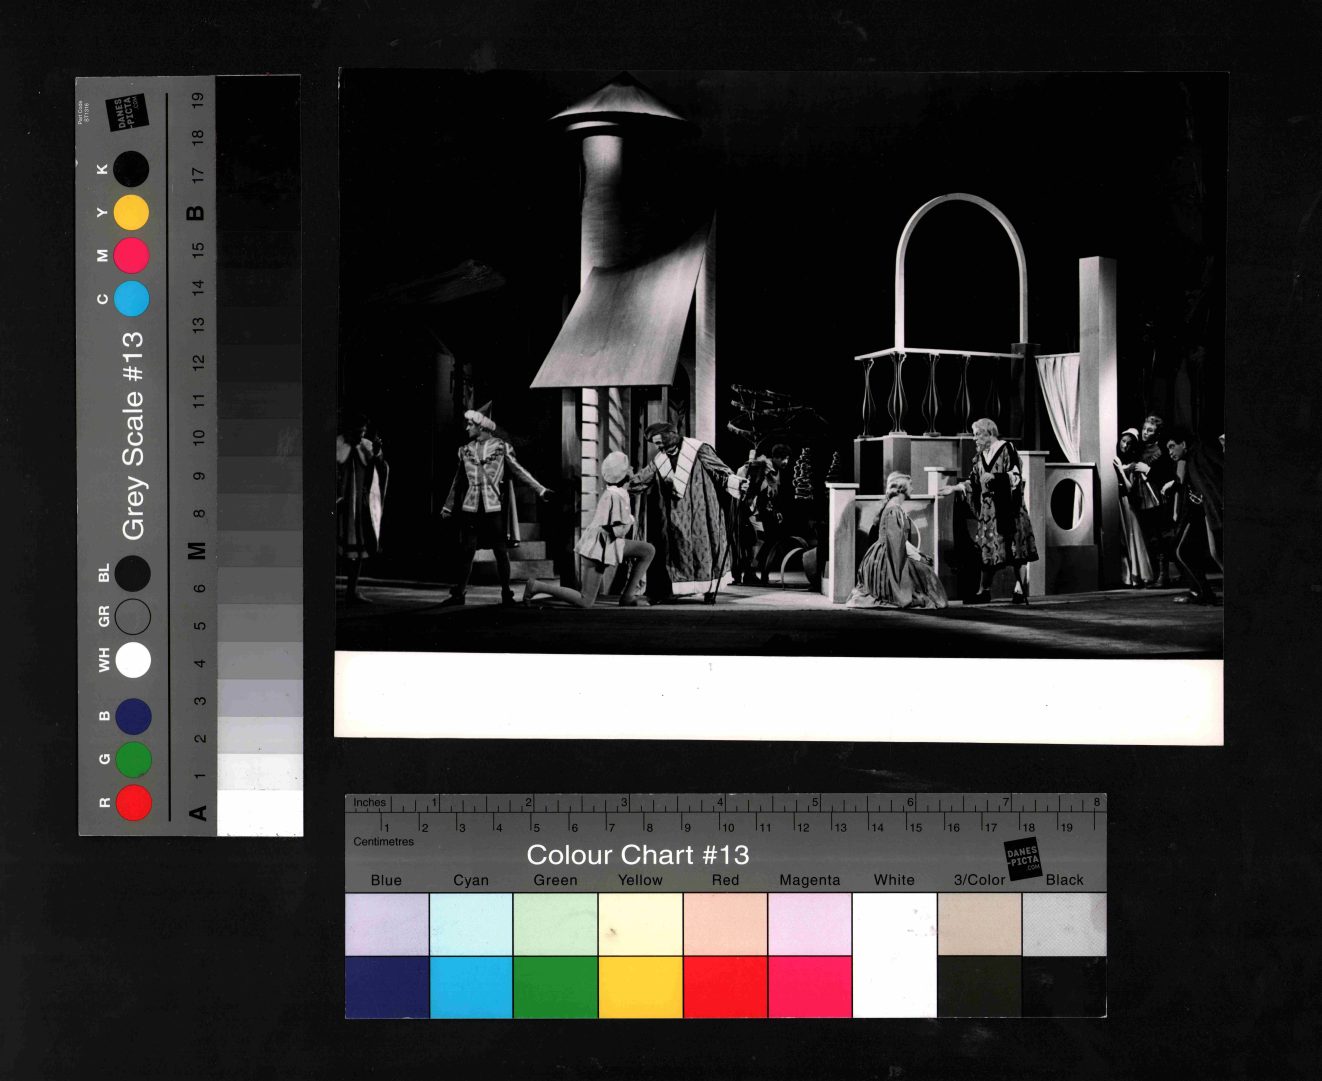Click the Grey Scale #13 title text

133,435
